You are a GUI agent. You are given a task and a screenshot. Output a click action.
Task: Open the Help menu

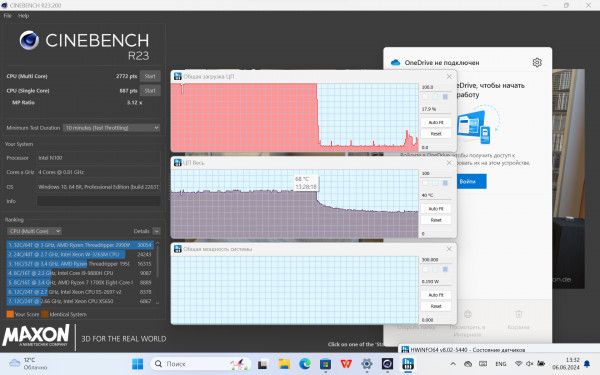[x=23, y=16]
